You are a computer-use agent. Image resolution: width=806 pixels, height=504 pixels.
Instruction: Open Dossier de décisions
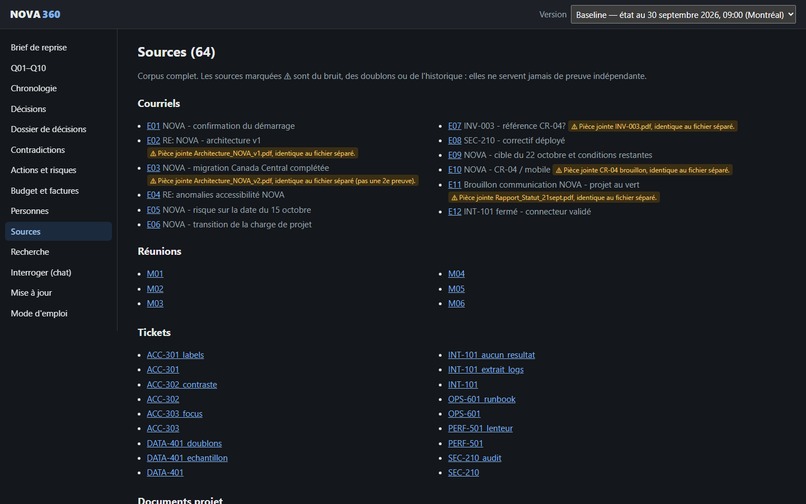(x=59, y=129)
